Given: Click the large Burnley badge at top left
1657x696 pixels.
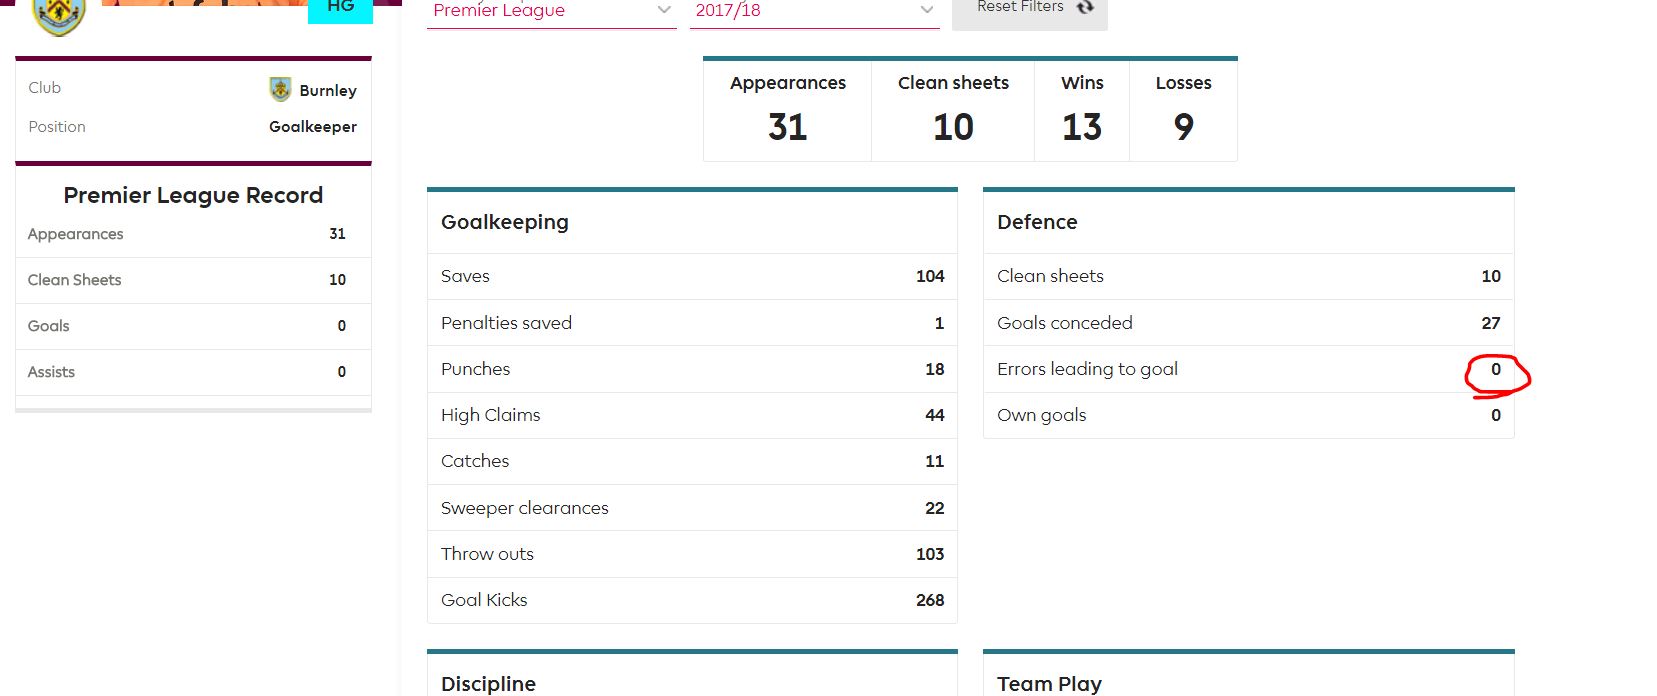Looking at the screenshot, I should (x=59, y=14).
